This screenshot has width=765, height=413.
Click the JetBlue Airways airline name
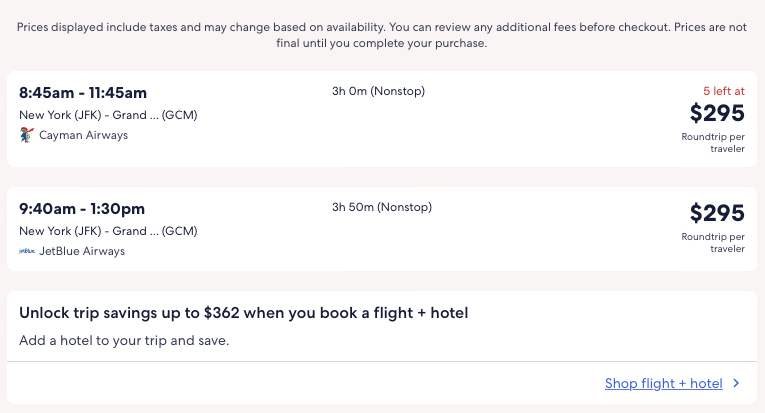(82, 252)
